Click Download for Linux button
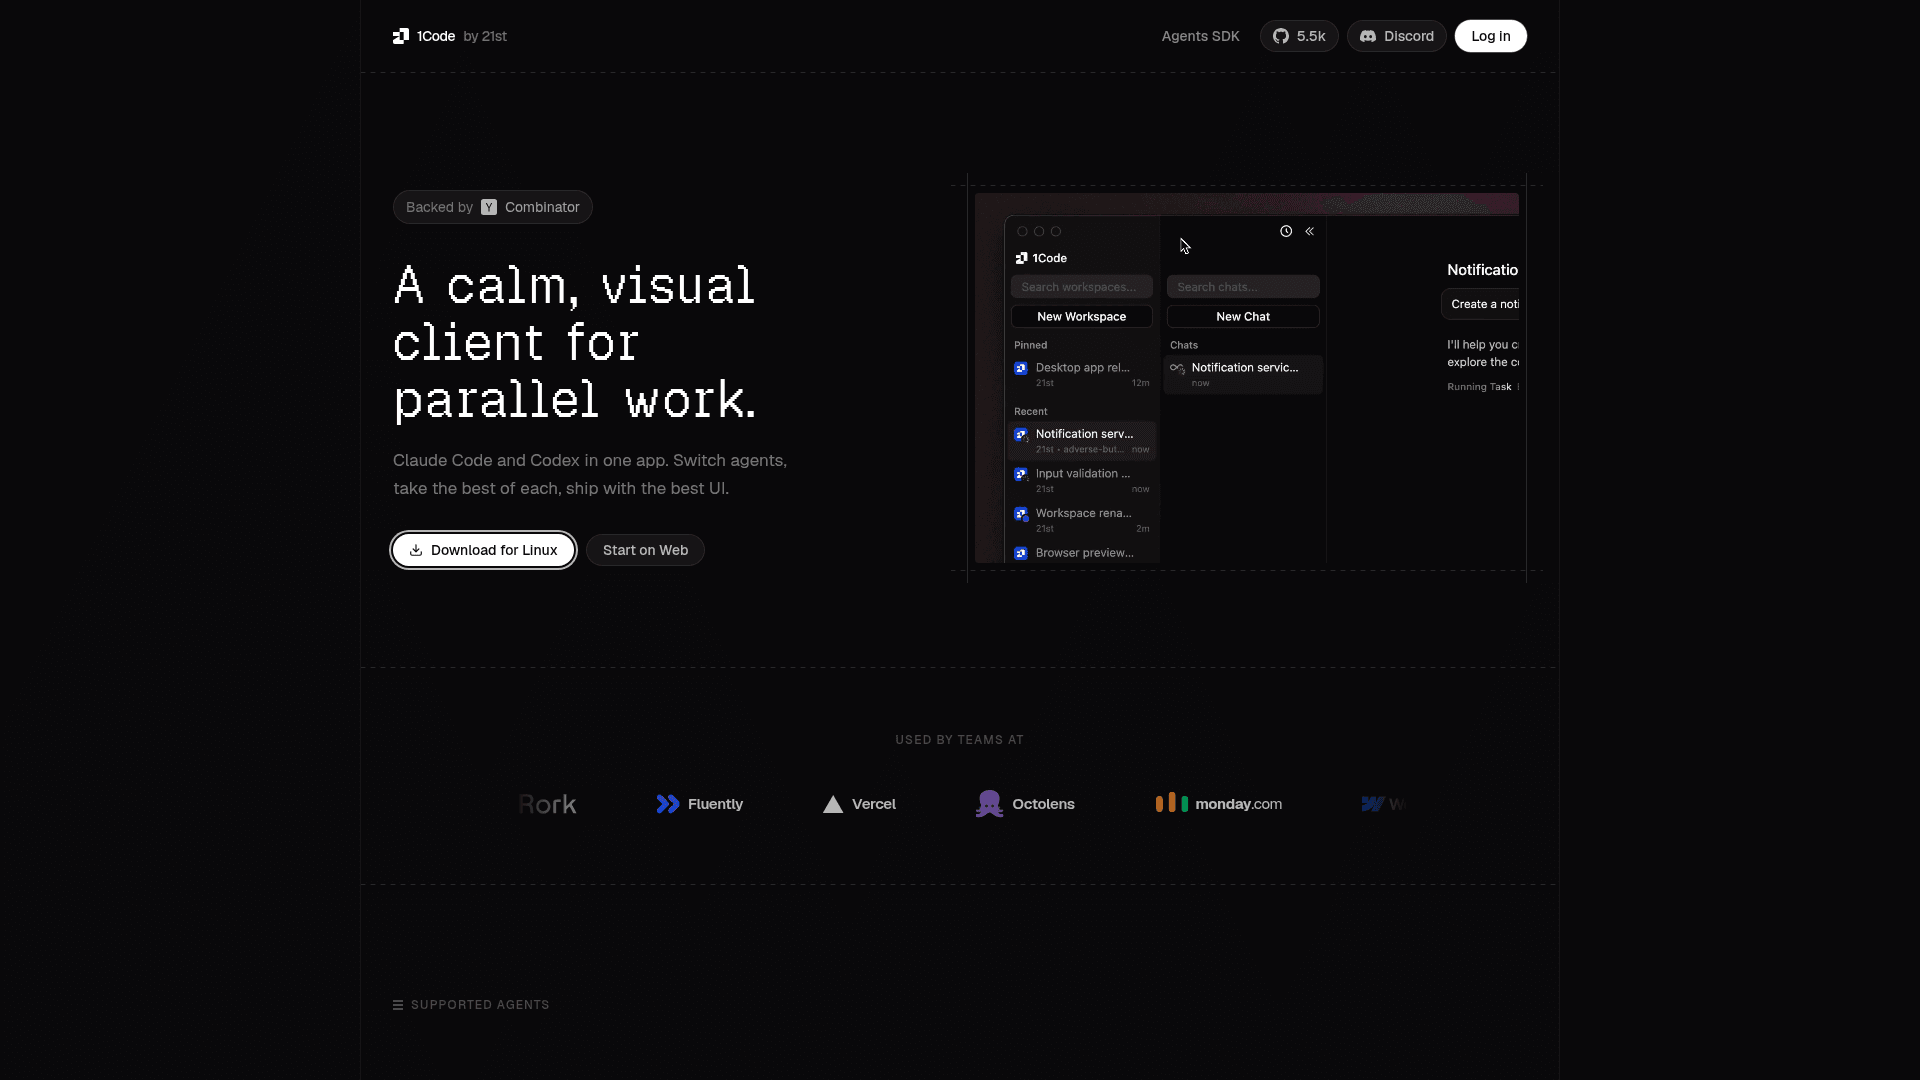 483,550
